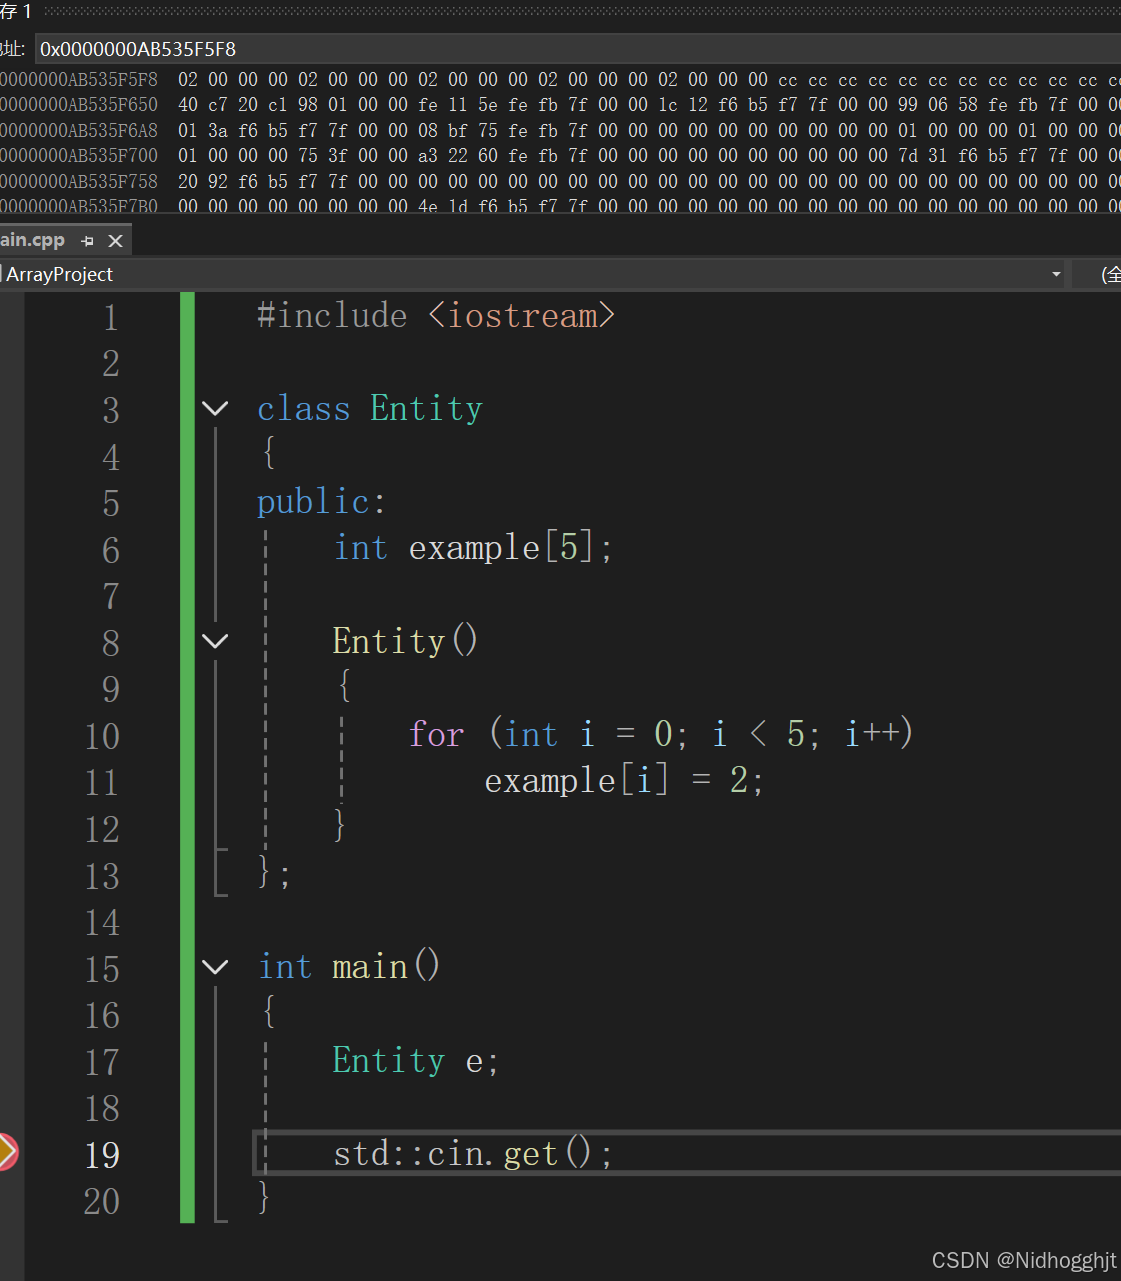Screen dimensions: 1121x1281
Task: Collapse the class Entity block
Action: (x=215, y=408)
